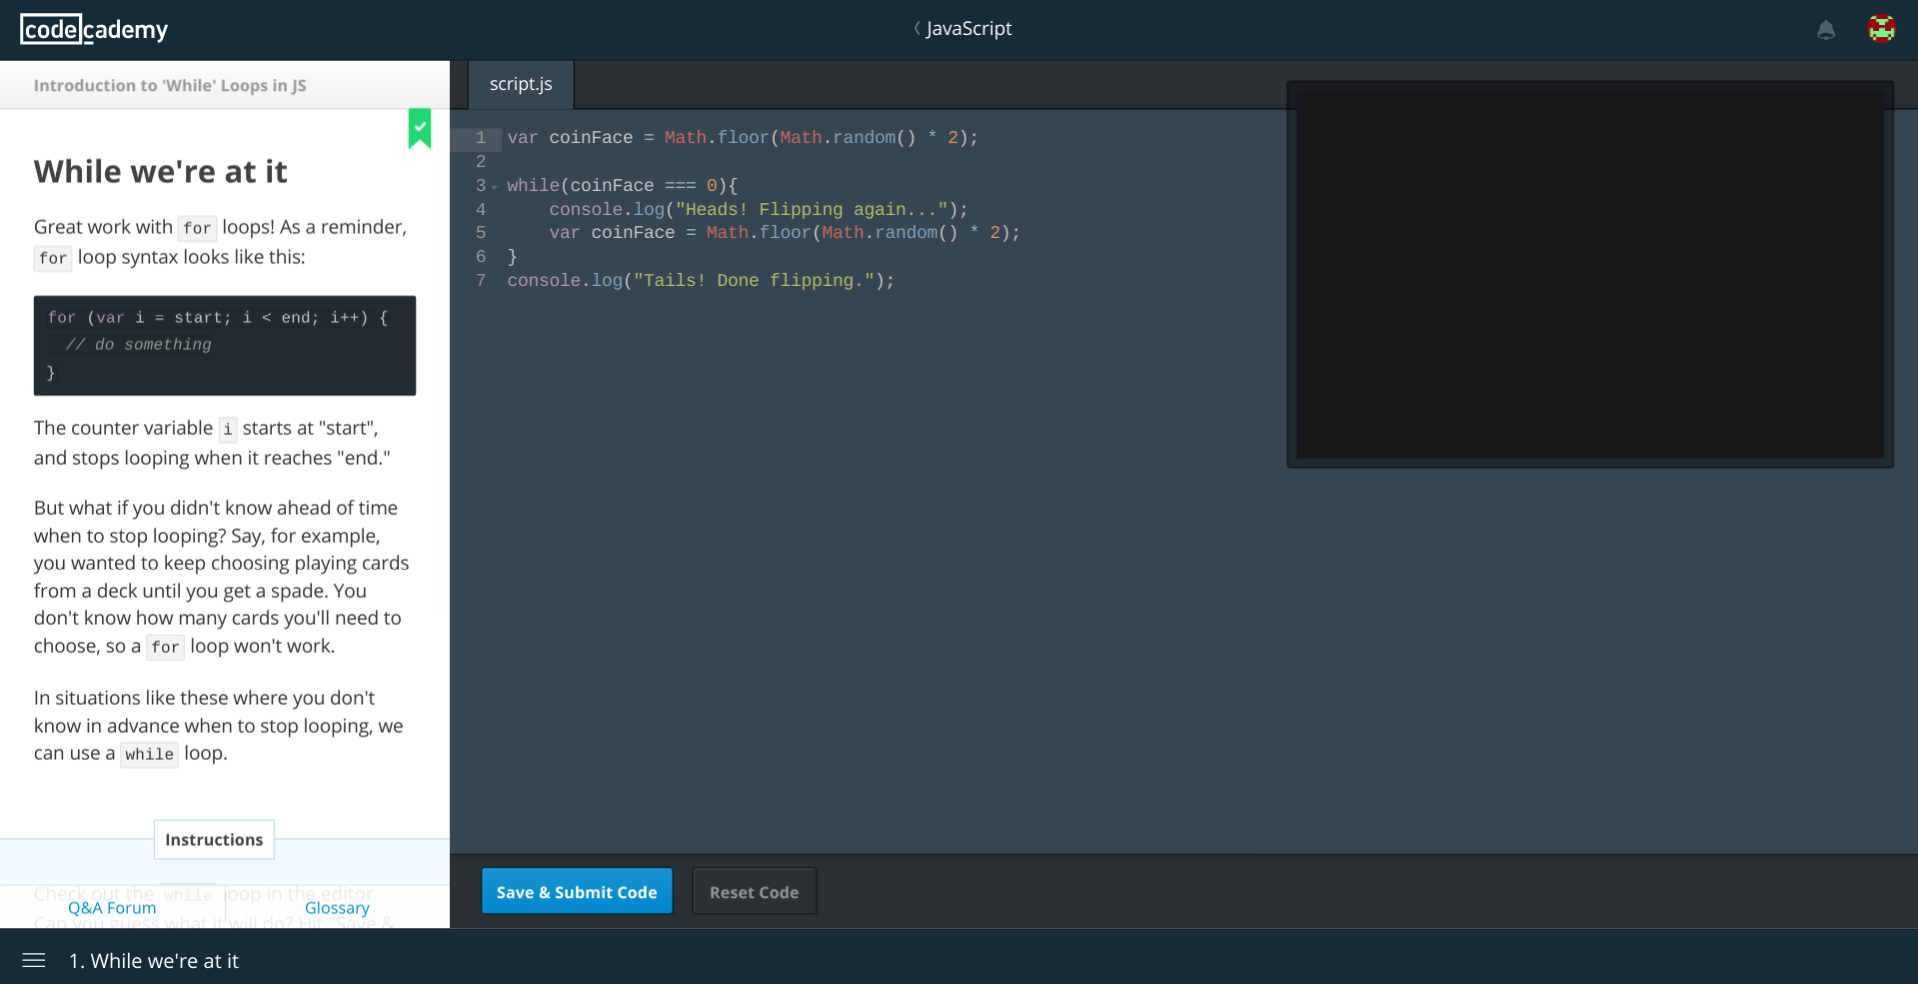The width and height of the screenshot is (1918, 984).
Task: Open the Q&A Forum link
Action: point(112,907)
